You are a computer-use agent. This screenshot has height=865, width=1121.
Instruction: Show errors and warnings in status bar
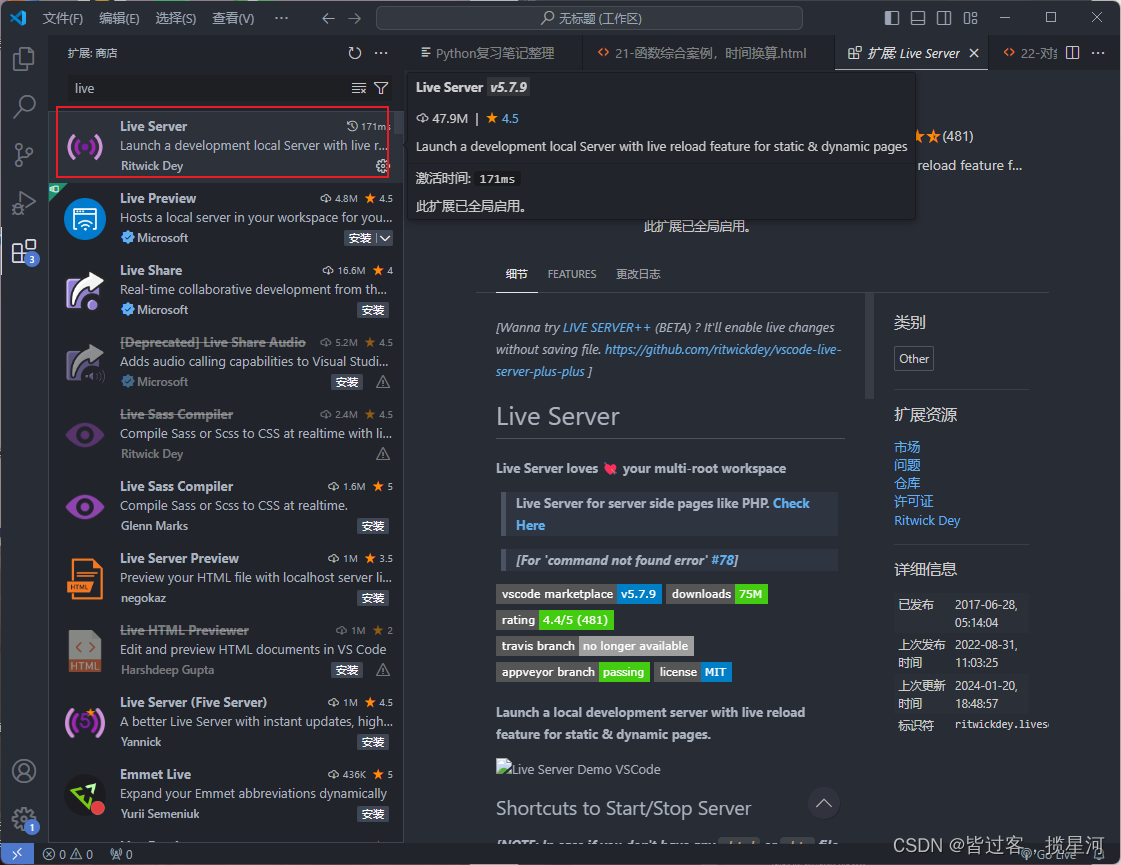tap(68, 854)
